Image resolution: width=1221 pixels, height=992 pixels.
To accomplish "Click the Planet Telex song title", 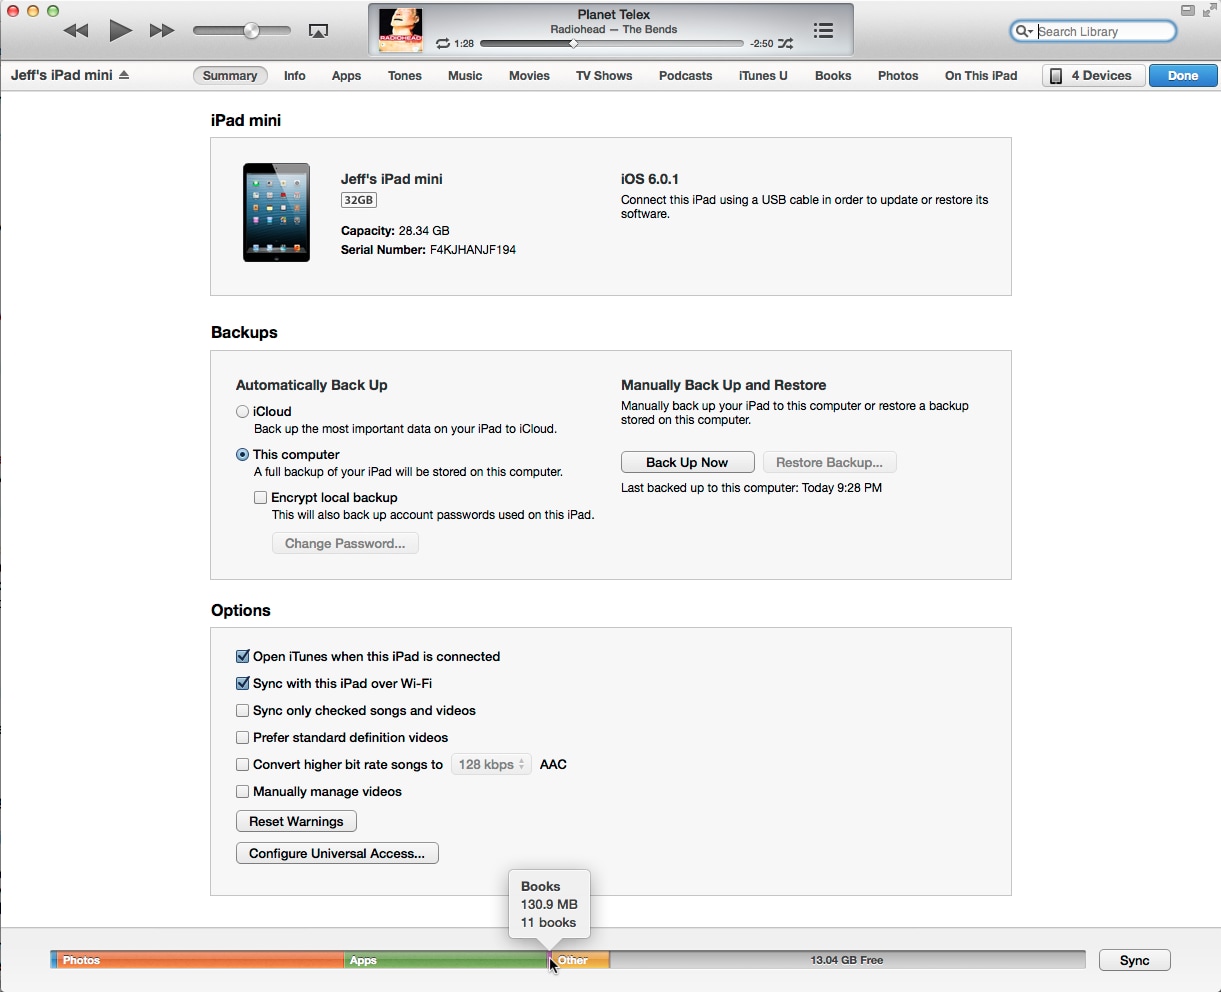I will tap(615, 14).
